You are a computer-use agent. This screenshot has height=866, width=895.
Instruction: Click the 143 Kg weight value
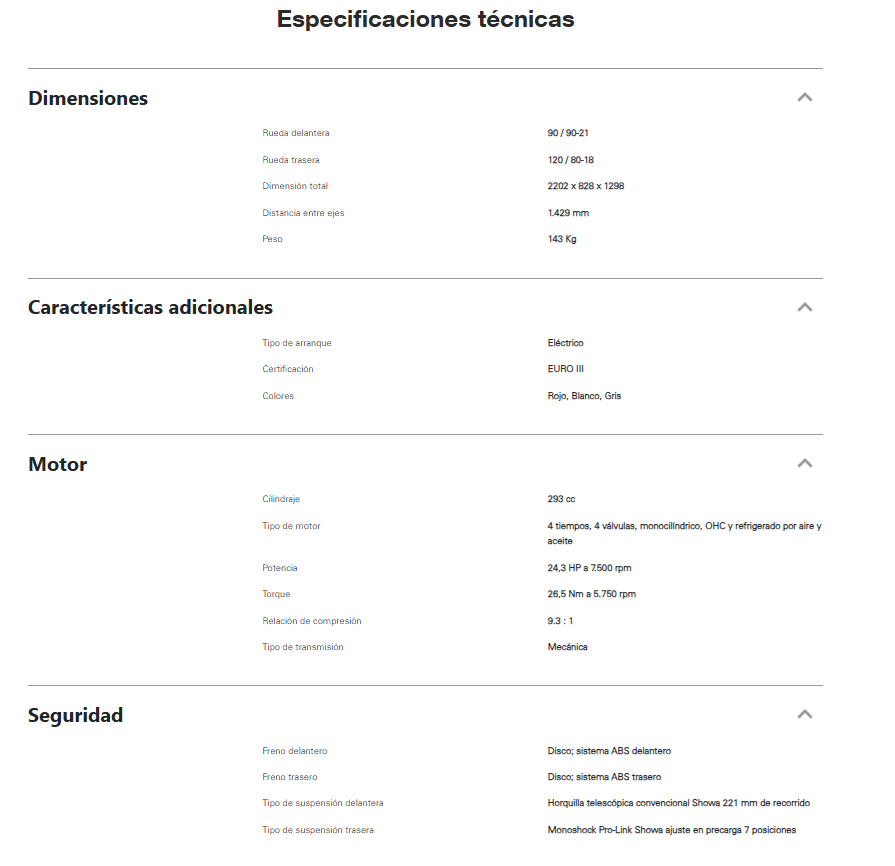[x=562, y=239]
